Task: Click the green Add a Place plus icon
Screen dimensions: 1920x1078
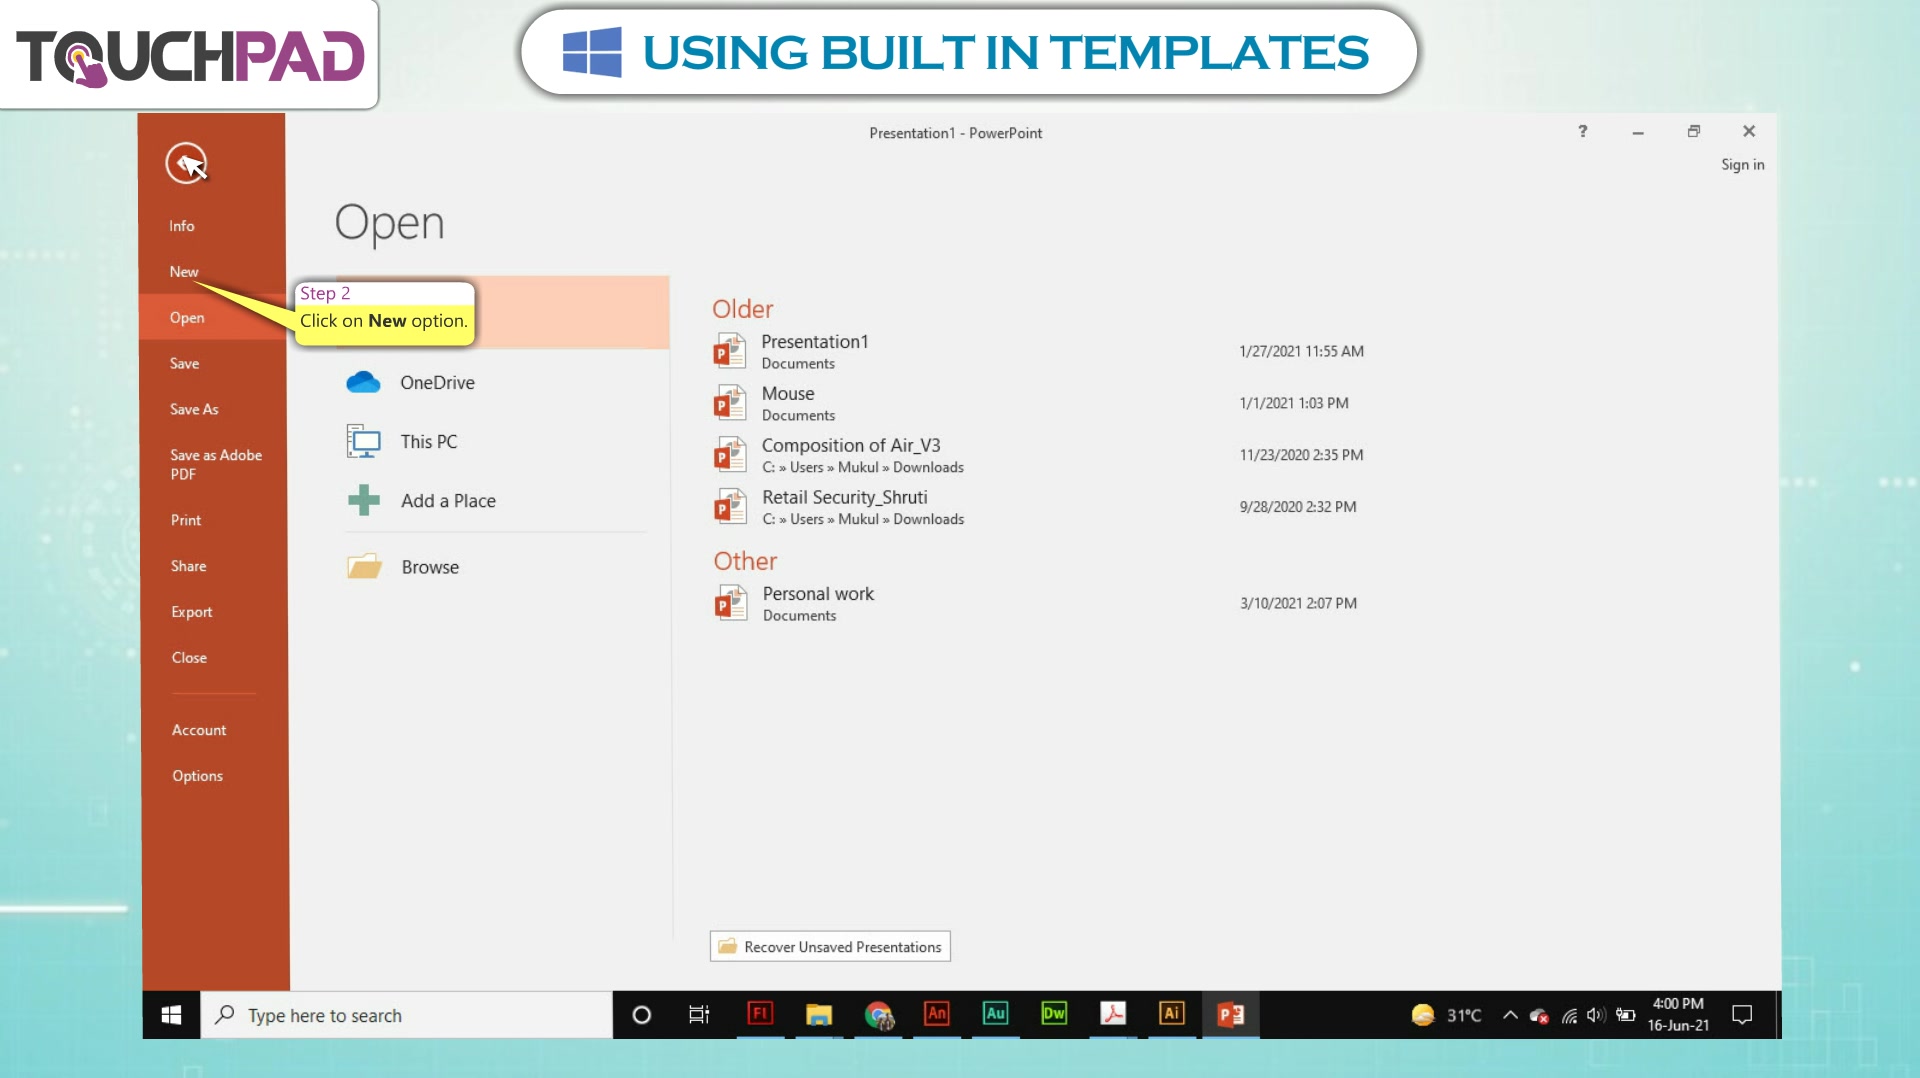Action: (x=364, y=500)
